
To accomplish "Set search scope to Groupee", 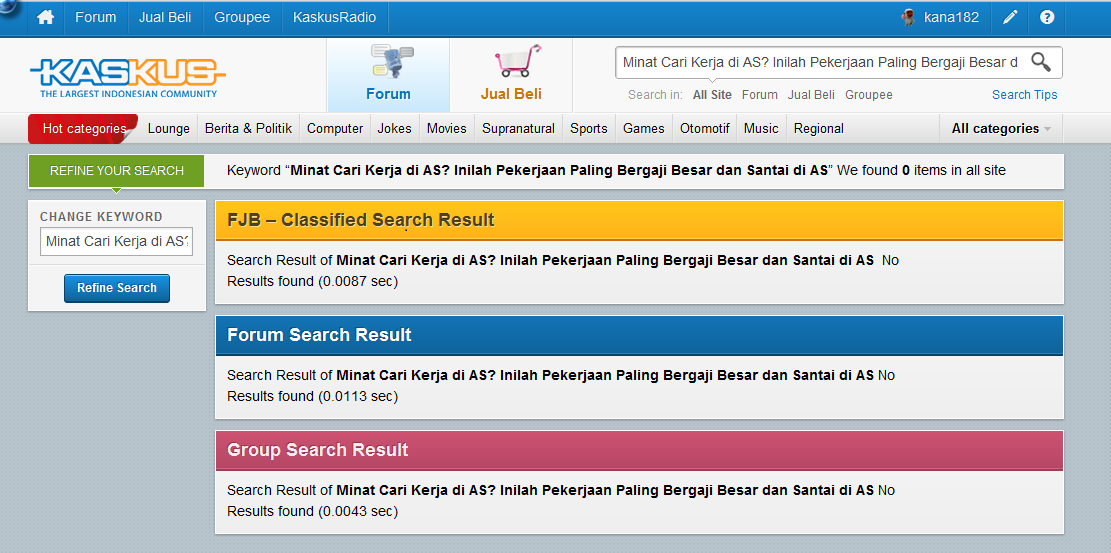I will click(x=869, y=95).
